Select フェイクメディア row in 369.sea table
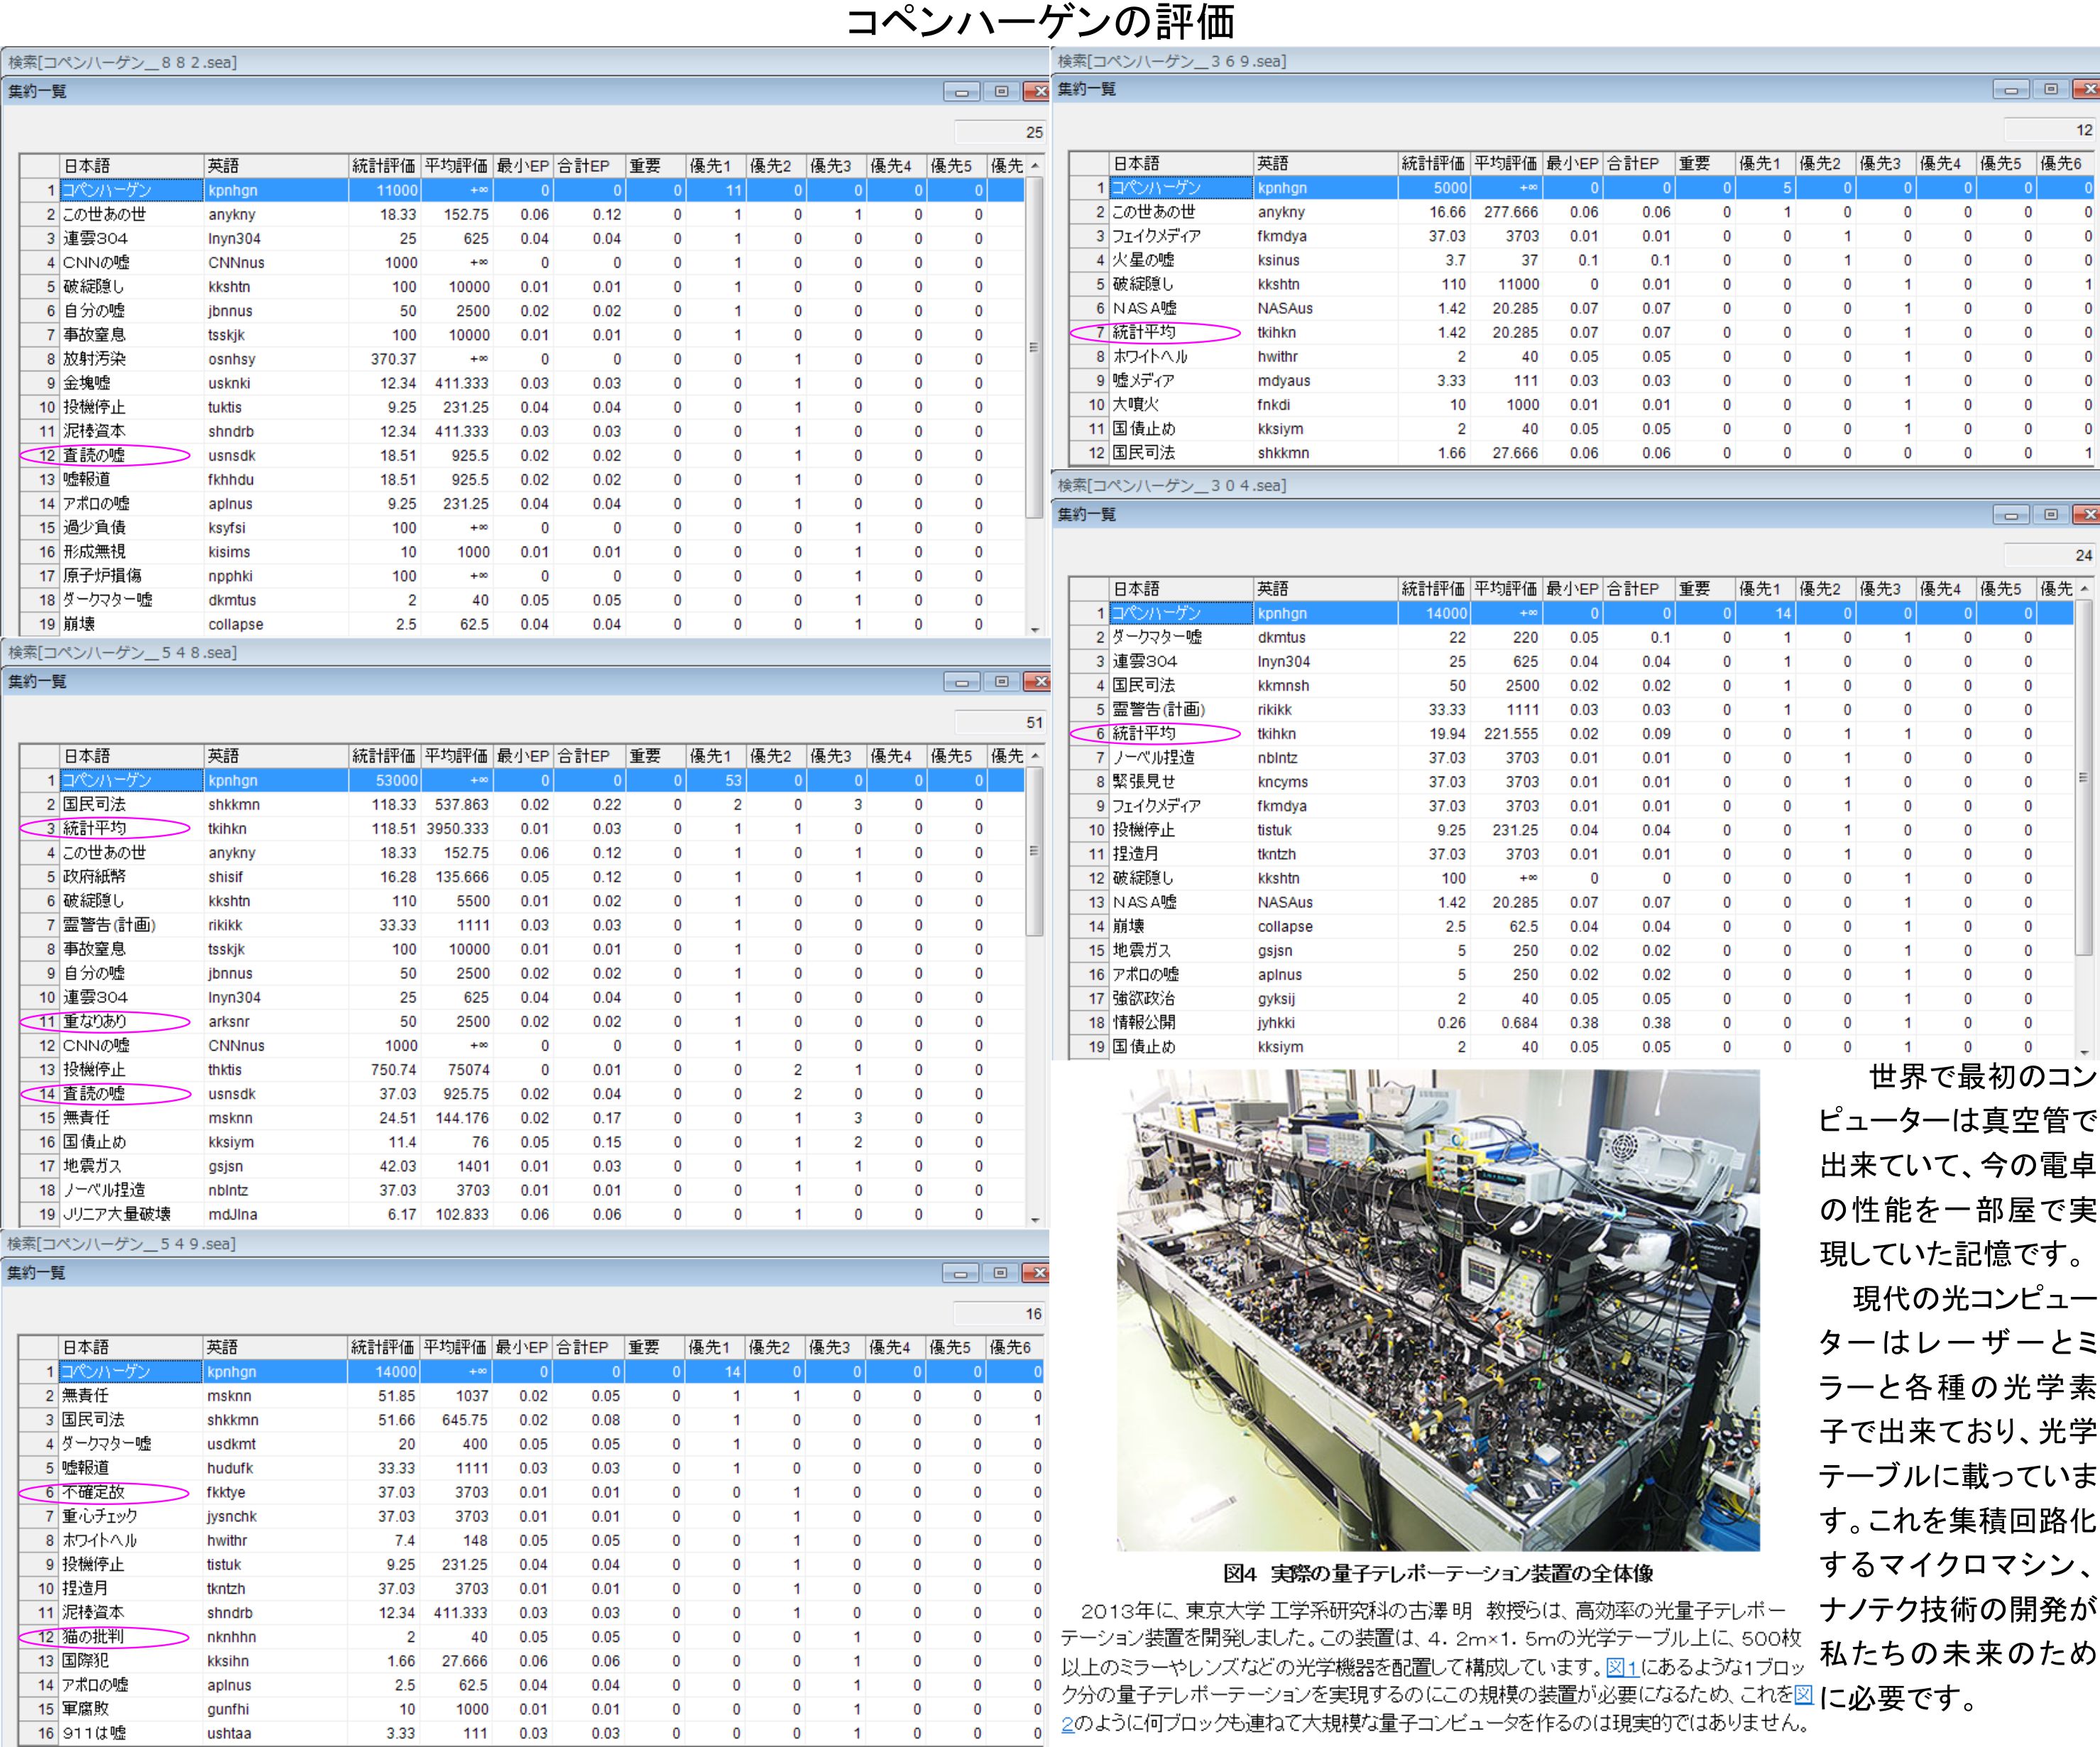 [1156, 236]
